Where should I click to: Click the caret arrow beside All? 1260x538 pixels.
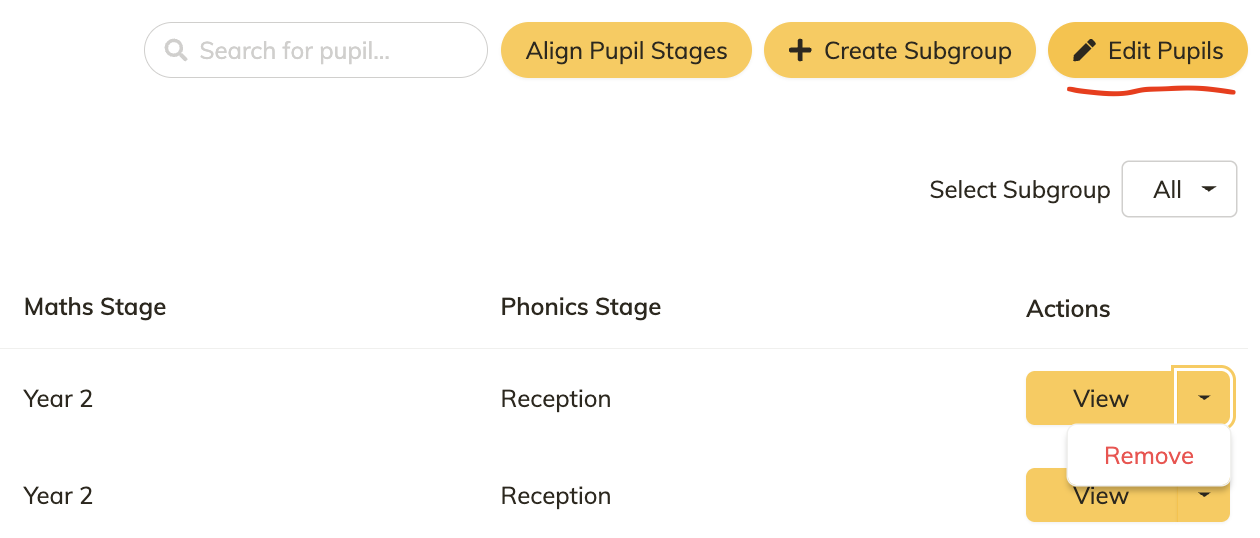pyautogui.click(x=1208, y=189)
